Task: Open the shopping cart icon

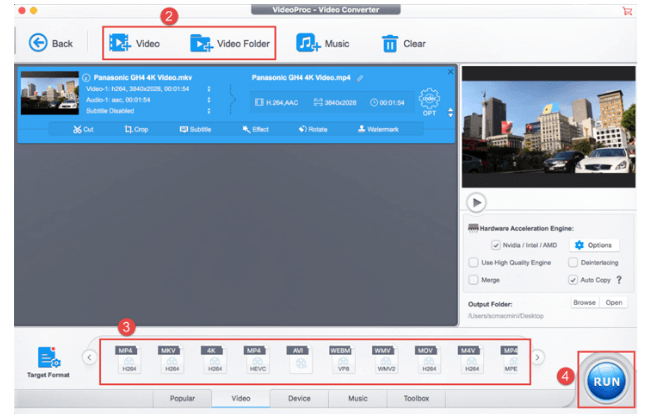Action: 627,11
